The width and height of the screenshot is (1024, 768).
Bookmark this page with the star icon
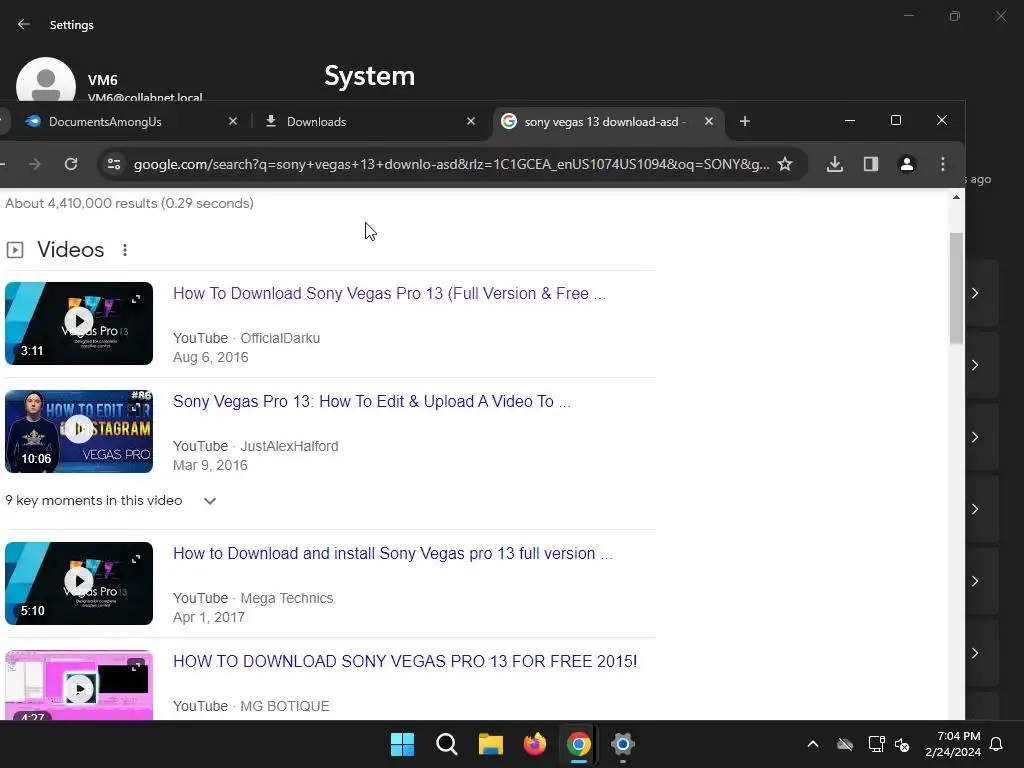(x=784, y=164)
